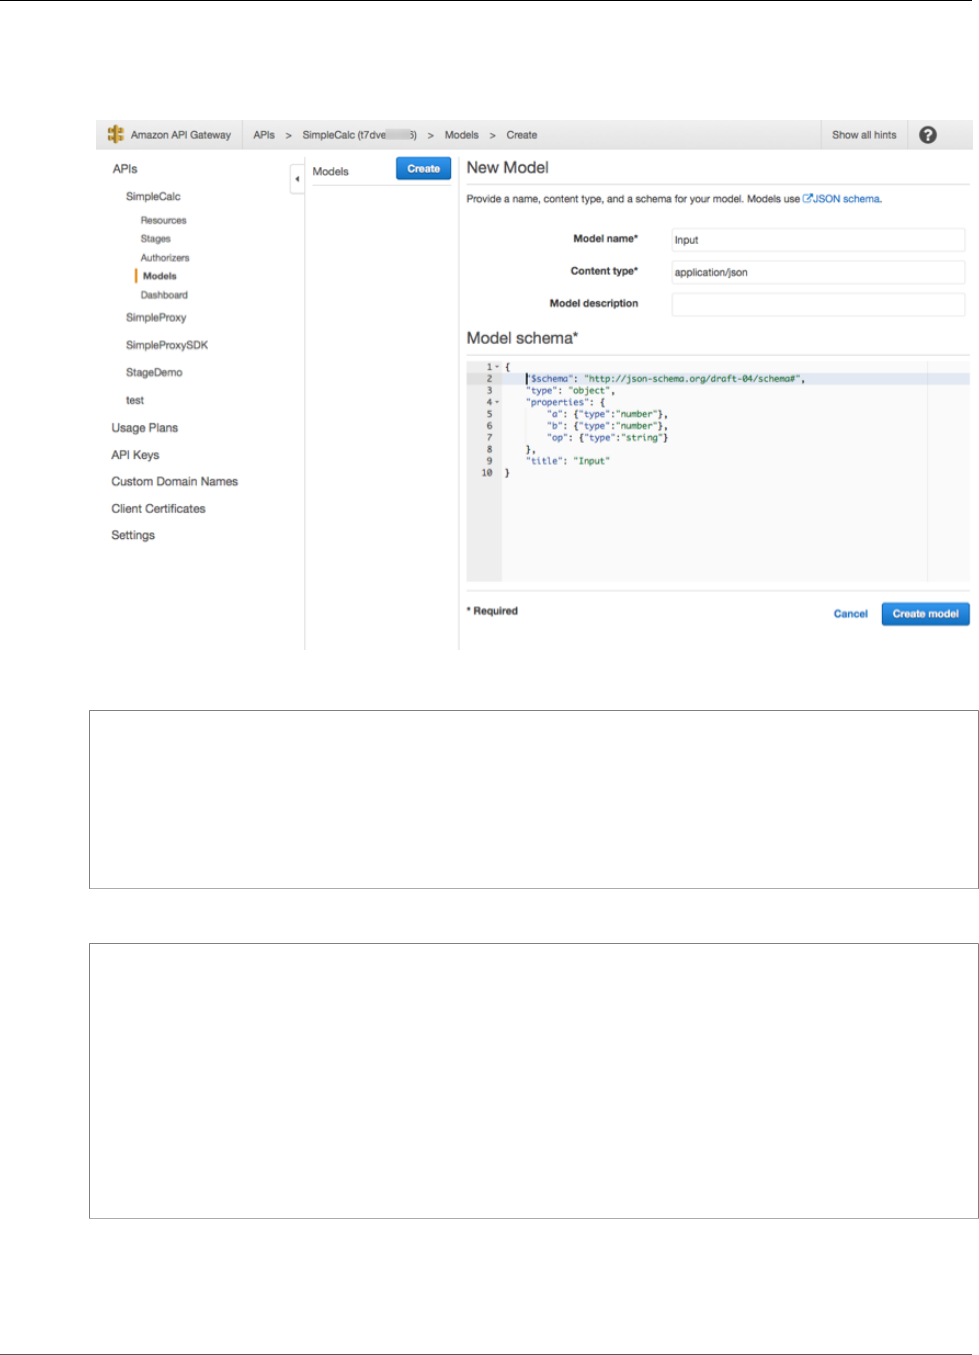The height and width of the screenshot is (1355, 979).
Task: Open the help question mark icon
Action: [928, 135]
